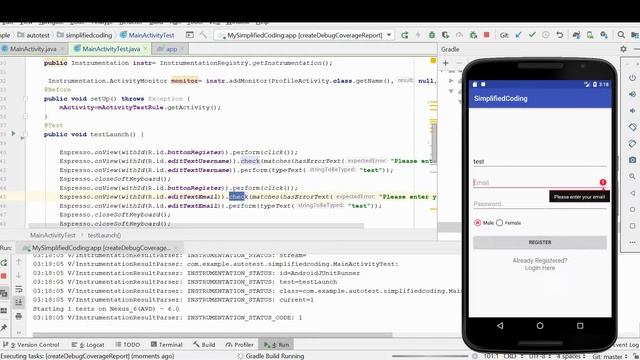Click red error icon in Email field
This screenshot has width=640, height=360.
[603, 182]
